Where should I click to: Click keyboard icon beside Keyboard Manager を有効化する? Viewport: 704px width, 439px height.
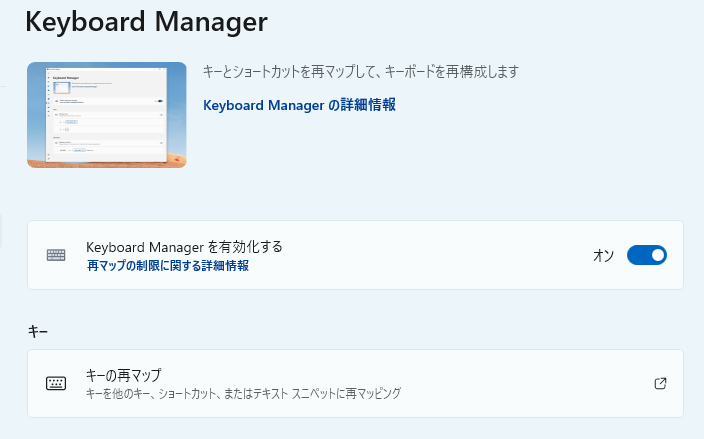point(56,255)
